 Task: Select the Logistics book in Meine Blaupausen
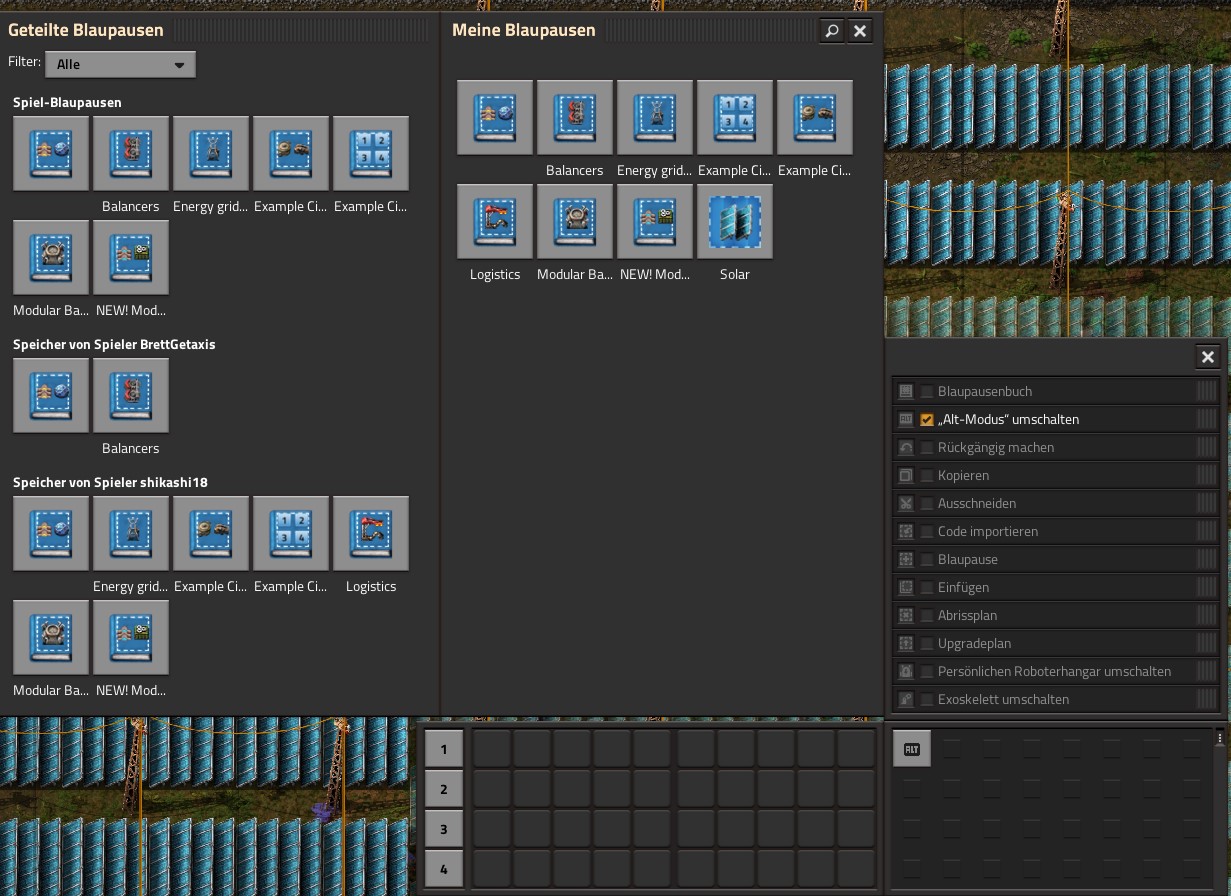coord(495,221)
